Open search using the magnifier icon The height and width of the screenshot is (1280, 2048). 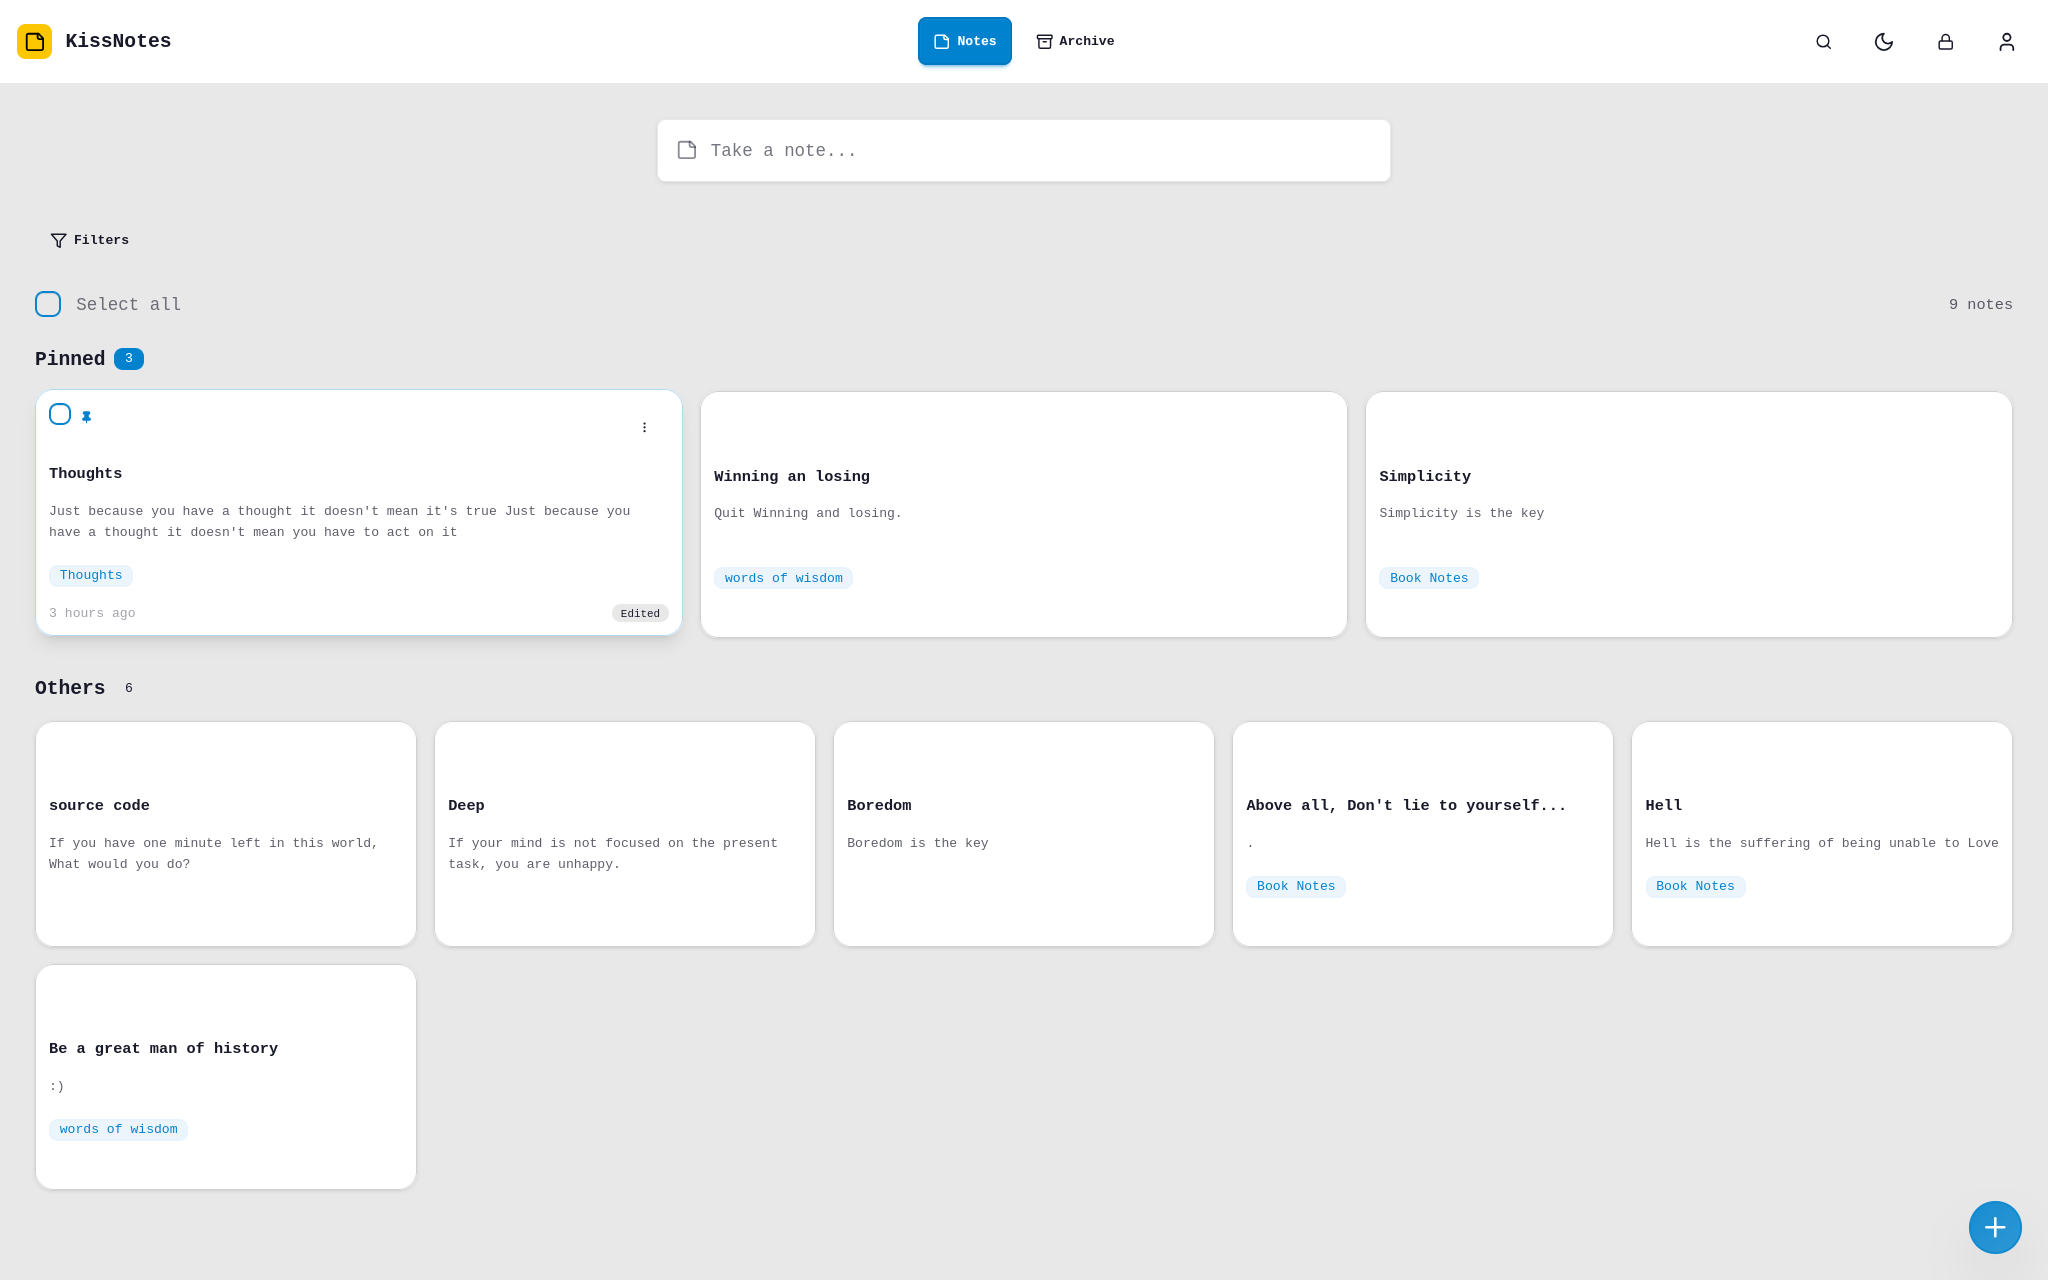coord(1823,41)
